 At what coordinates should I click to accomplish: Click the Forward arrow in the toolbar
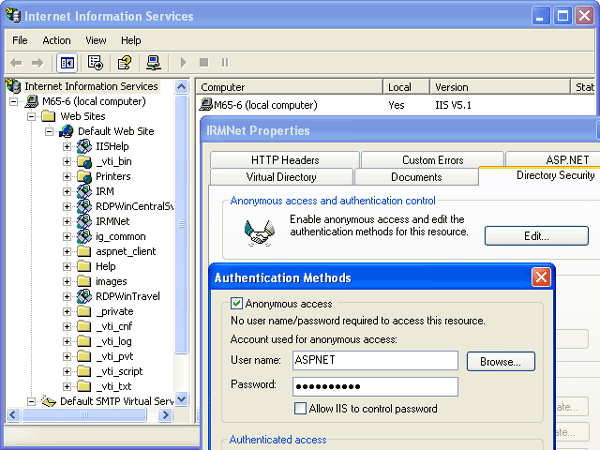click(38, 63)
